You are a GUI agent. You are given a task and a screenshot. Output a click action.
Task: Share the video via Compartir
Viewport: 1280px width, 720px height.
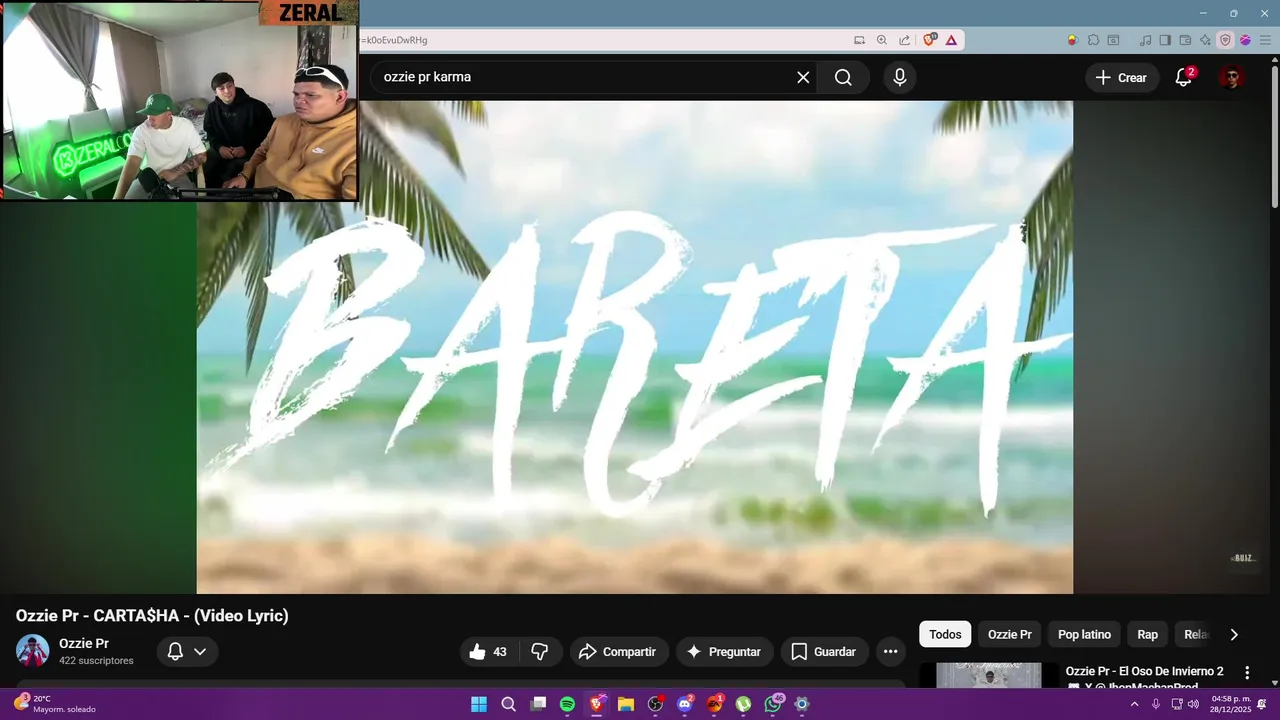(x=618, y=652)
